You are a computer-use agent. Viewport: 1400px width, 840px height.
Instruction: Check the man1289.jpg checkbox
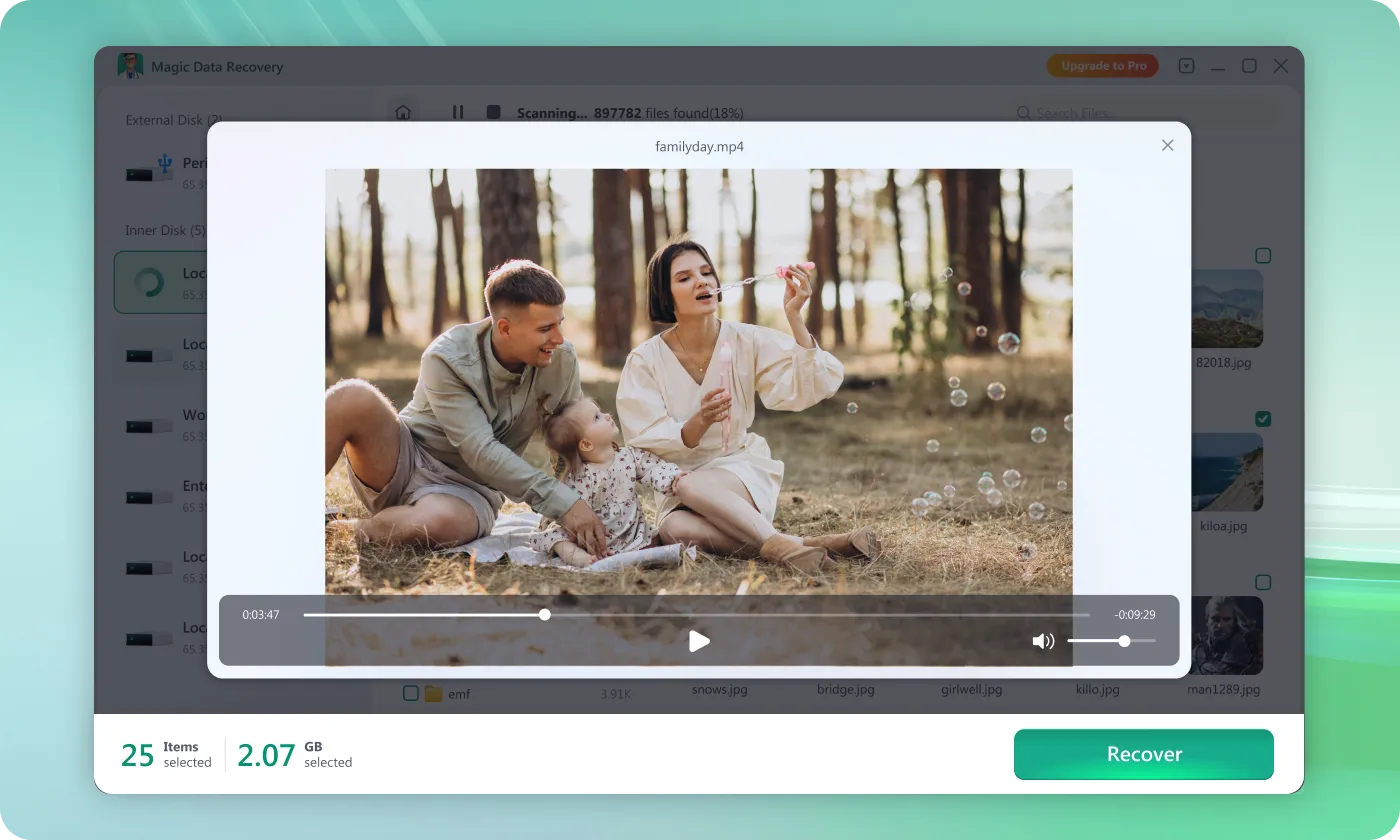point(1263,582)
